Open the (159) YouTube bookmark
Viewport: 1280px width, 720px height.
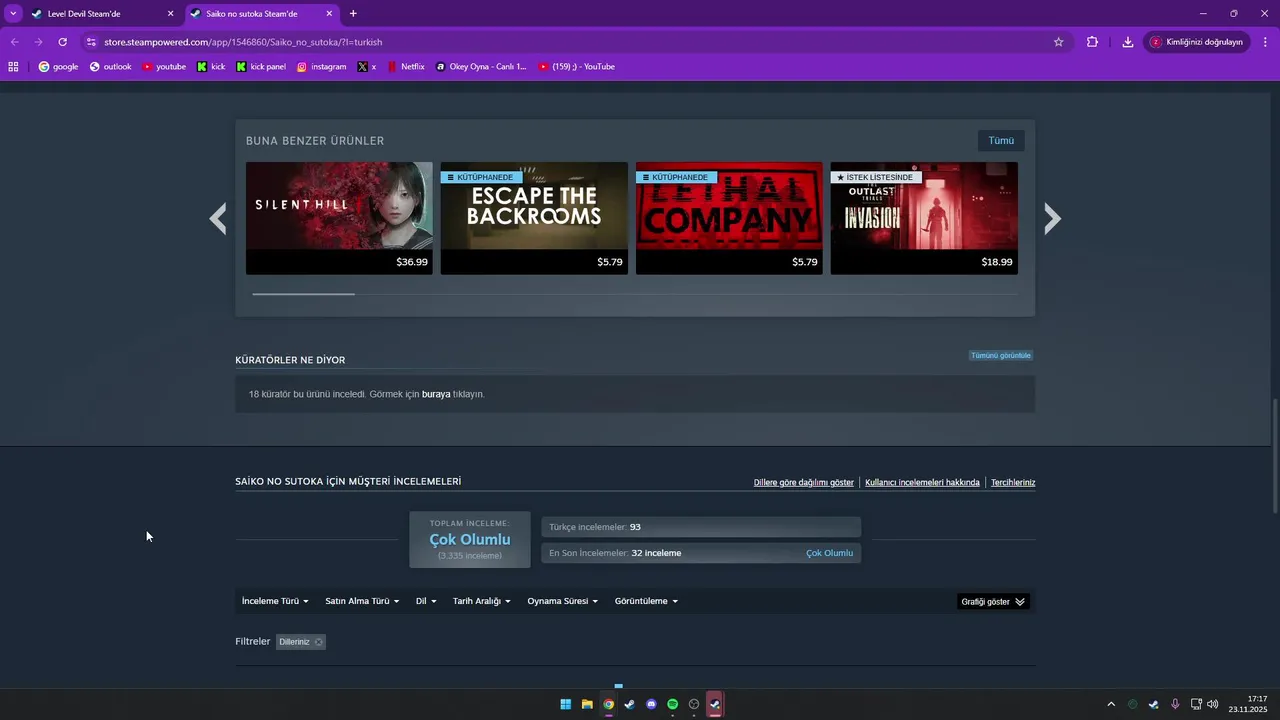pyautogui.click(x=576, y=67)
